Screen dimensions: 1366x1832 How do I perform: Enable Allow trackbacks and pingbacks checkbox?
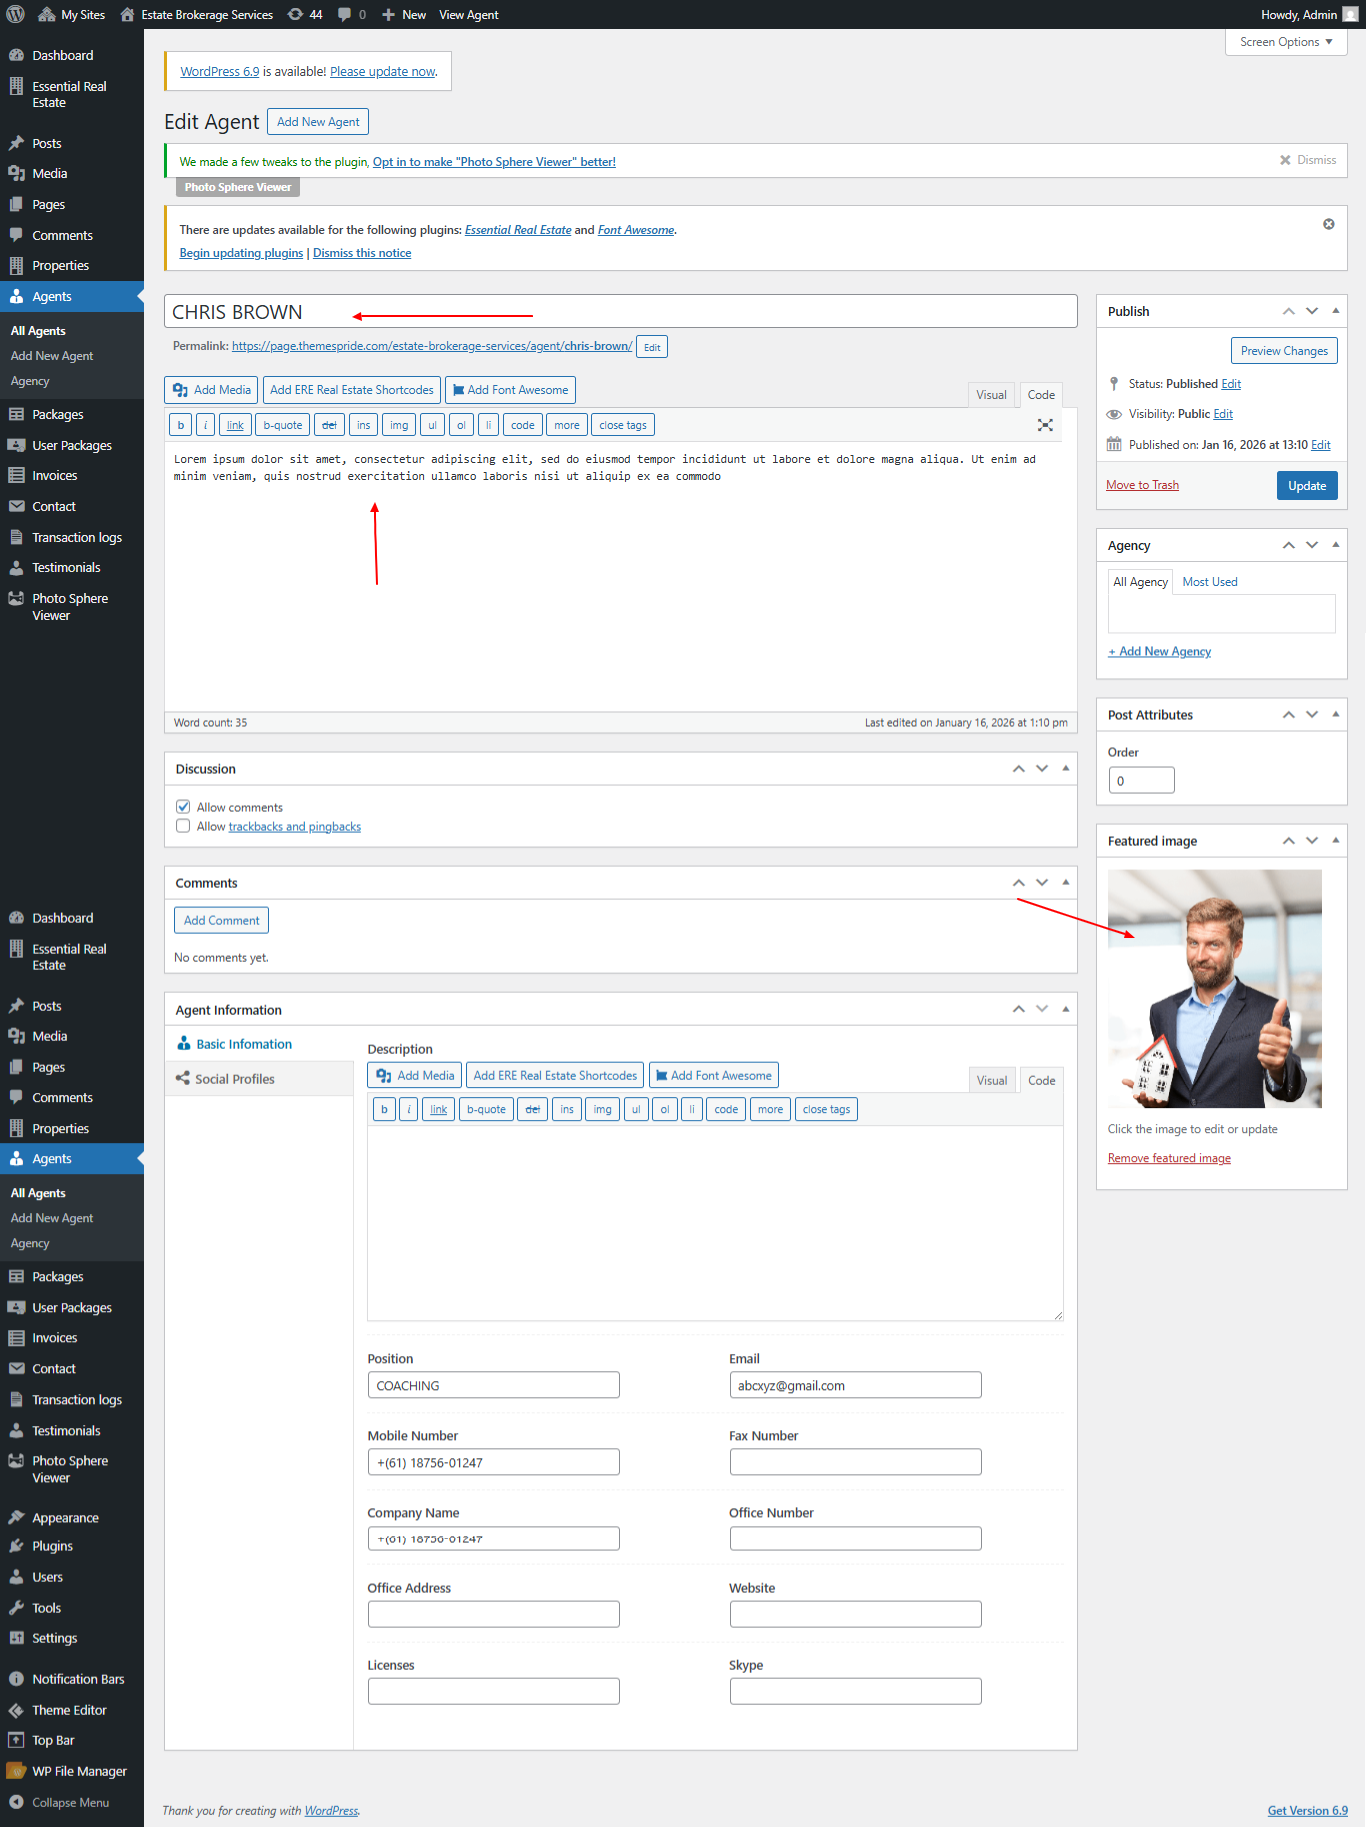(183, 826)
